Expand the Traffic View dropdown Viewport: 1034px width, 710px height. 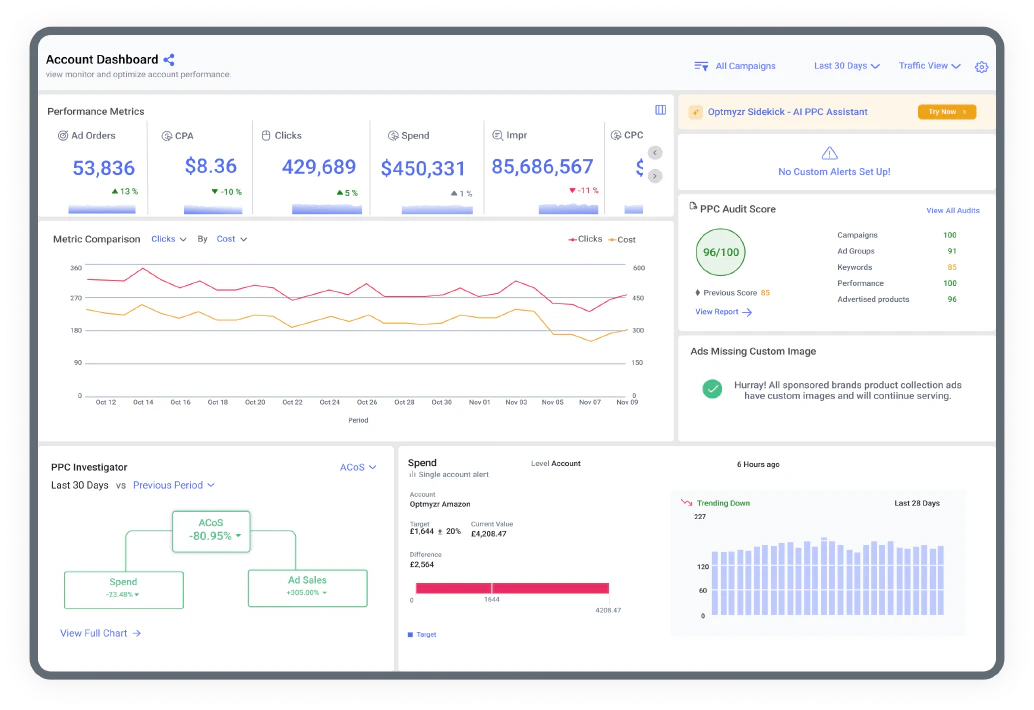point(929,66)
